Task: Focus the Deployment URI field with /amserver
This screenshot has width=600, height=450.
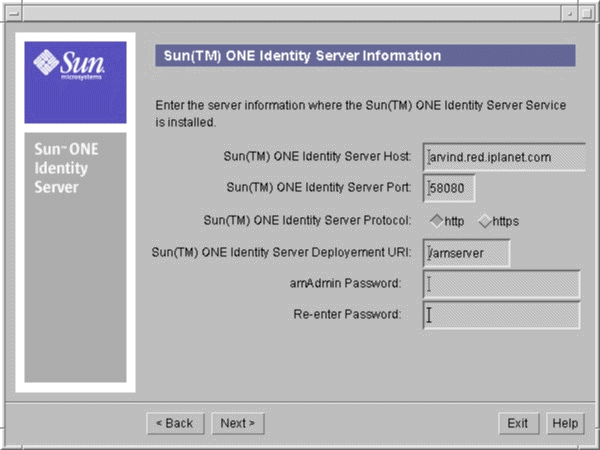Action: 466,253
